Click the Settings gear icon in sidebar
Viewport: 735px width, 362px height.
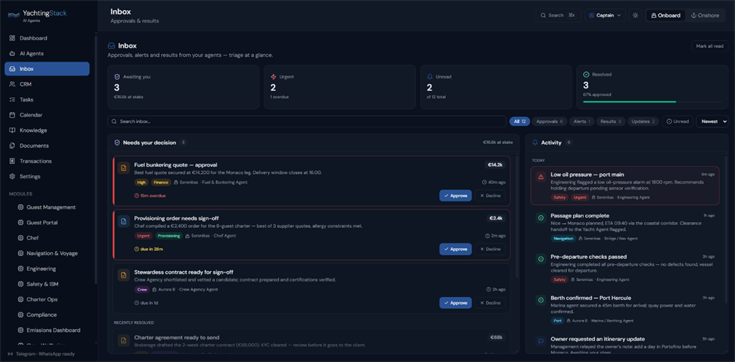12,176
